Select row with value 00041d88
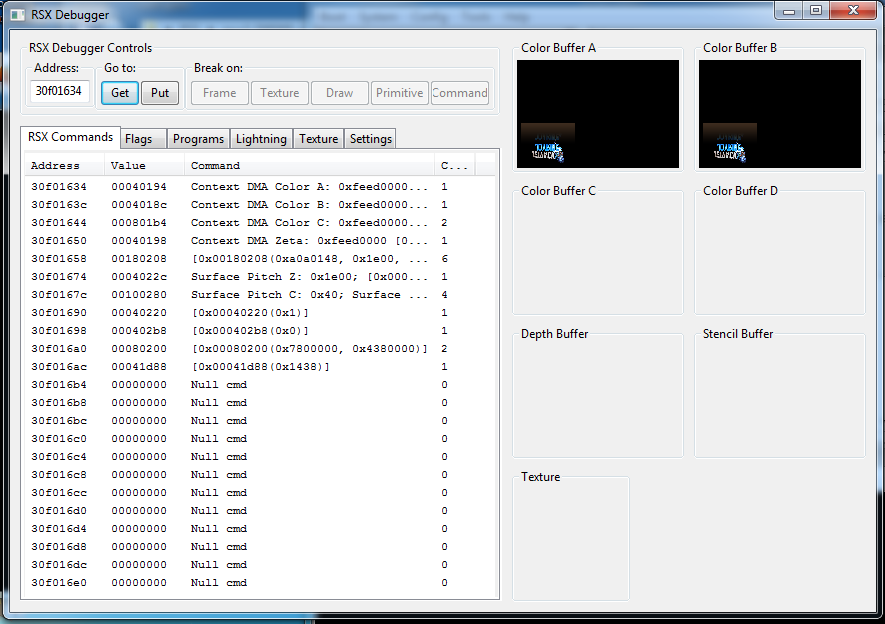The image size is (885, 624). coord(260,367)
